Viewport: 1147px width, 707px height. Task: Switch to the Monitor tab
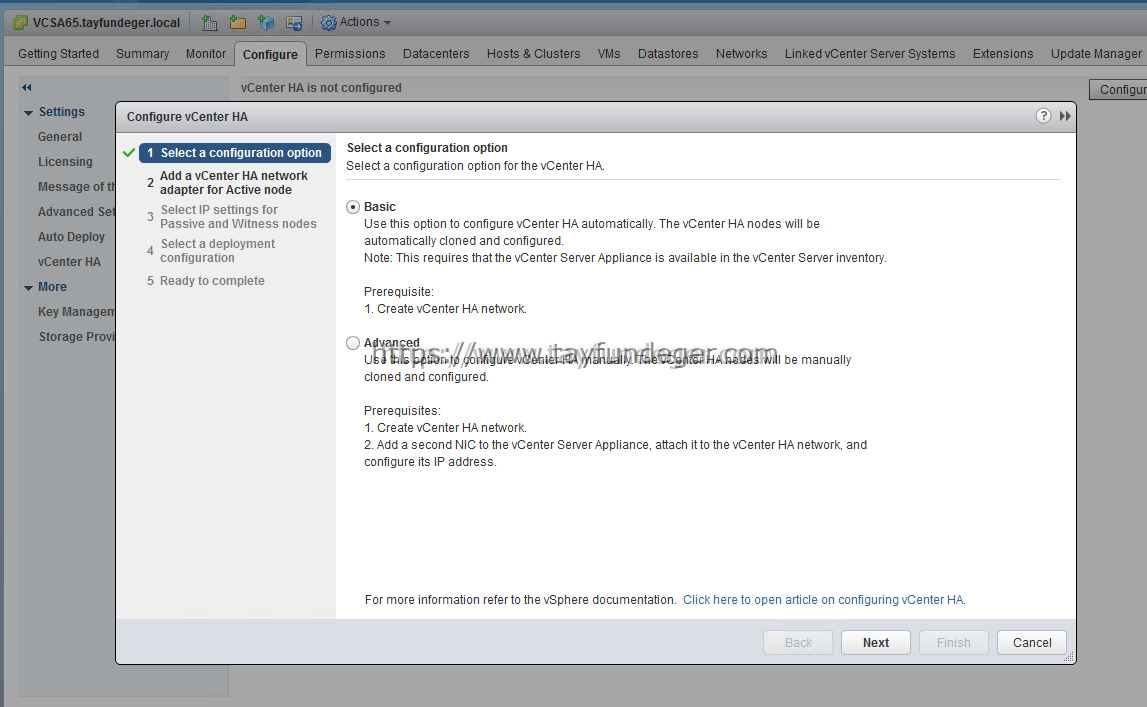pos(206,53)
